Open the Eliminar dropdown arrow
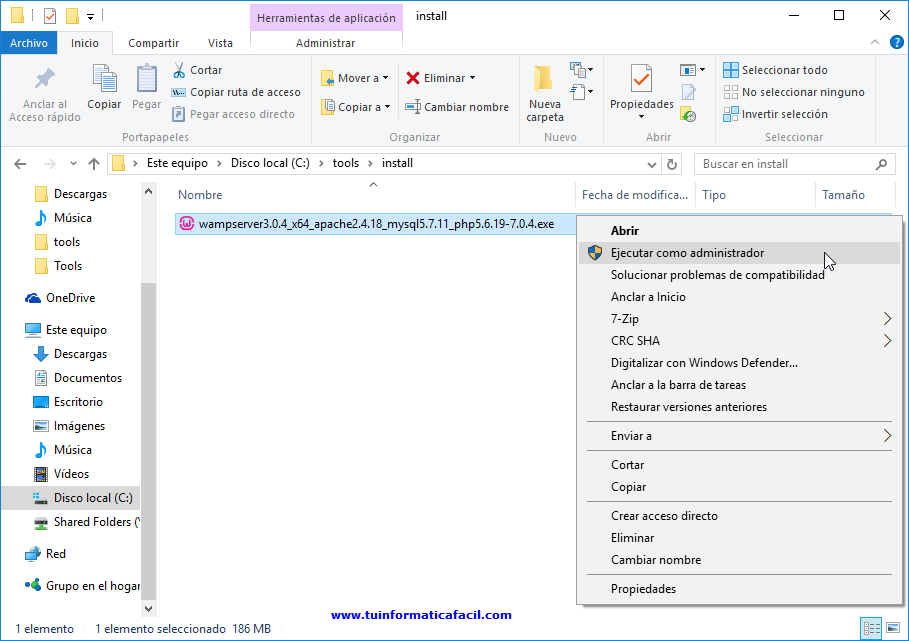This screenshot has width=909, height=641. pyautogui.click(x=472, y=78)
